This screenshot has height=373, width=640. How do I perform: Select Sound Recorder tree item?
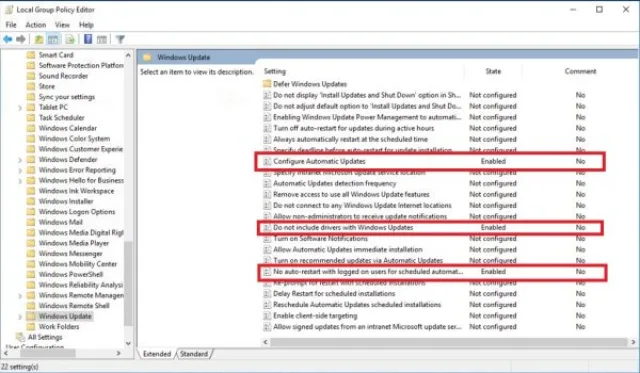(63, 75)
